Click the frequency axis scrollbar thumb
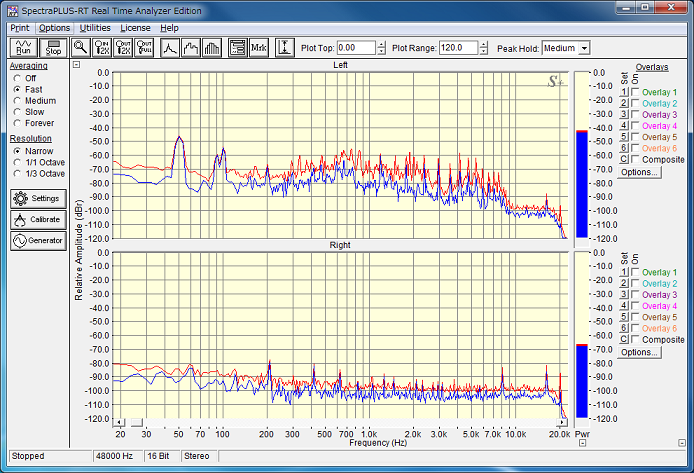The height and width of the screenshot is (473, 694). [137, 422]
